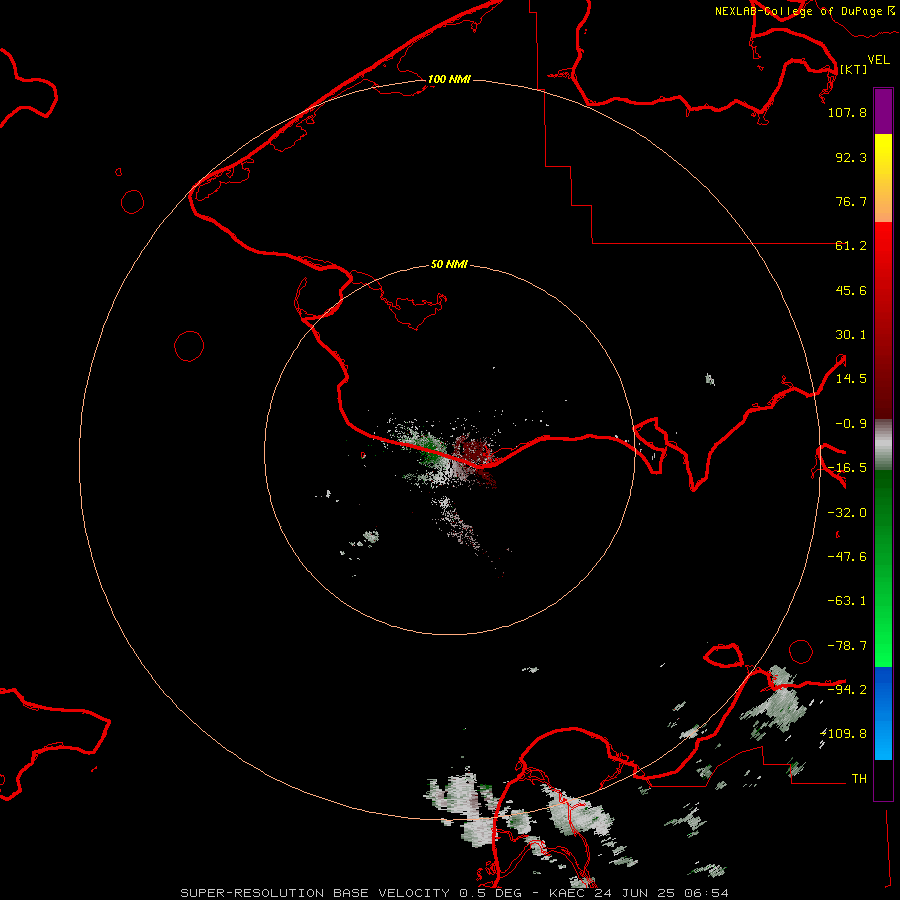Click the 50 NMI range ring label
Image resolution: width=900 pixels, height=900 pixels.
(449, 265)
